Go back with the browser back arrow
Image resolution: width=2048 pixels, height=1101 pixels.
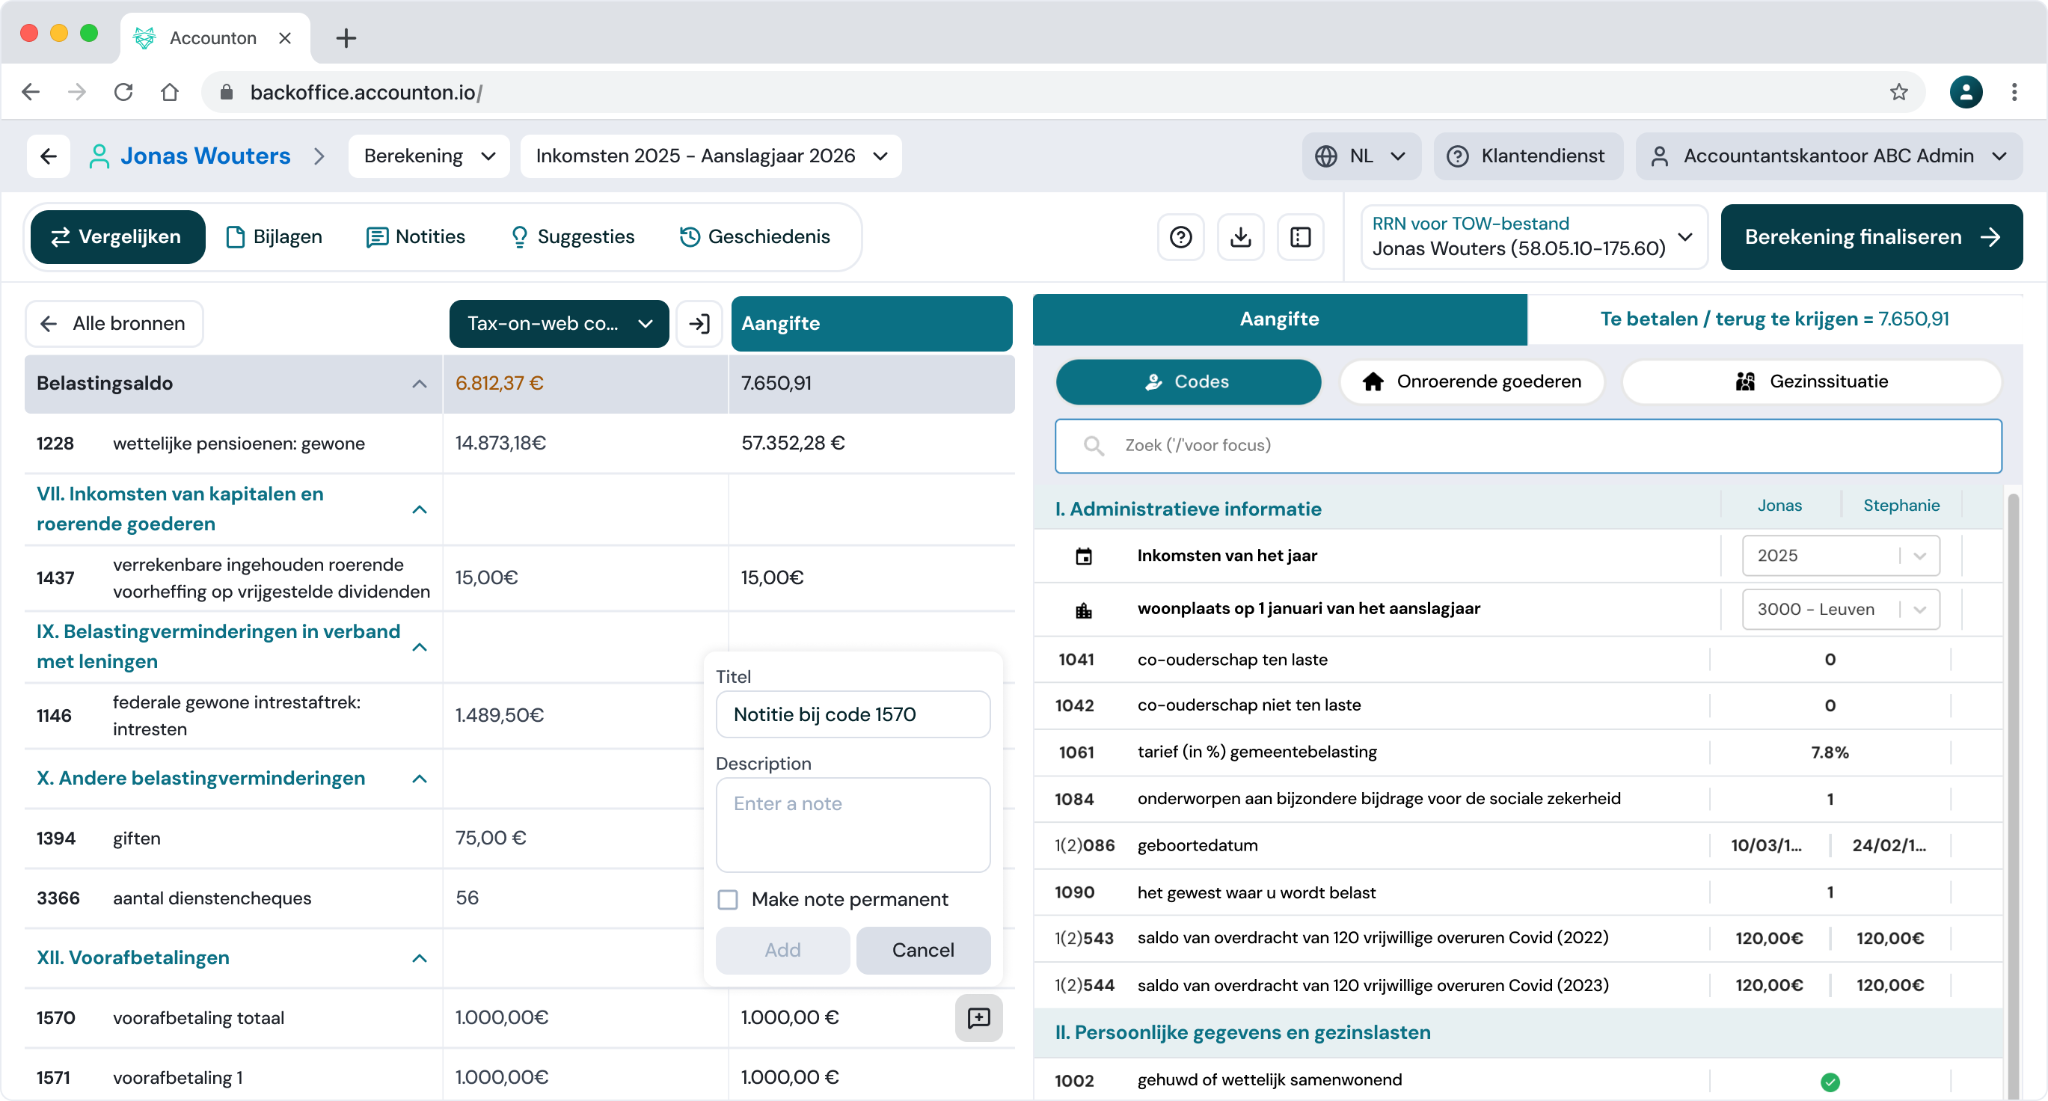coord(31,92)
